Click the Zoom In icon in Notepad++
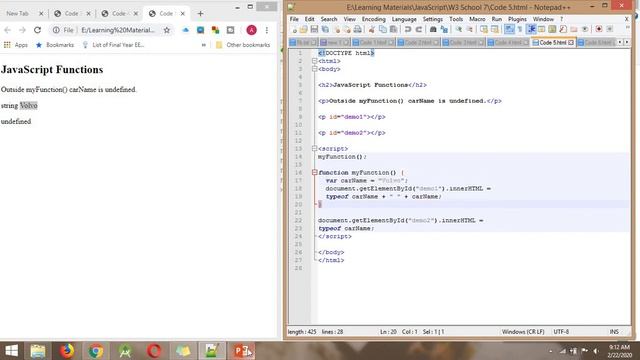Viewport: 640px width, 360px height. click(459, 29)
